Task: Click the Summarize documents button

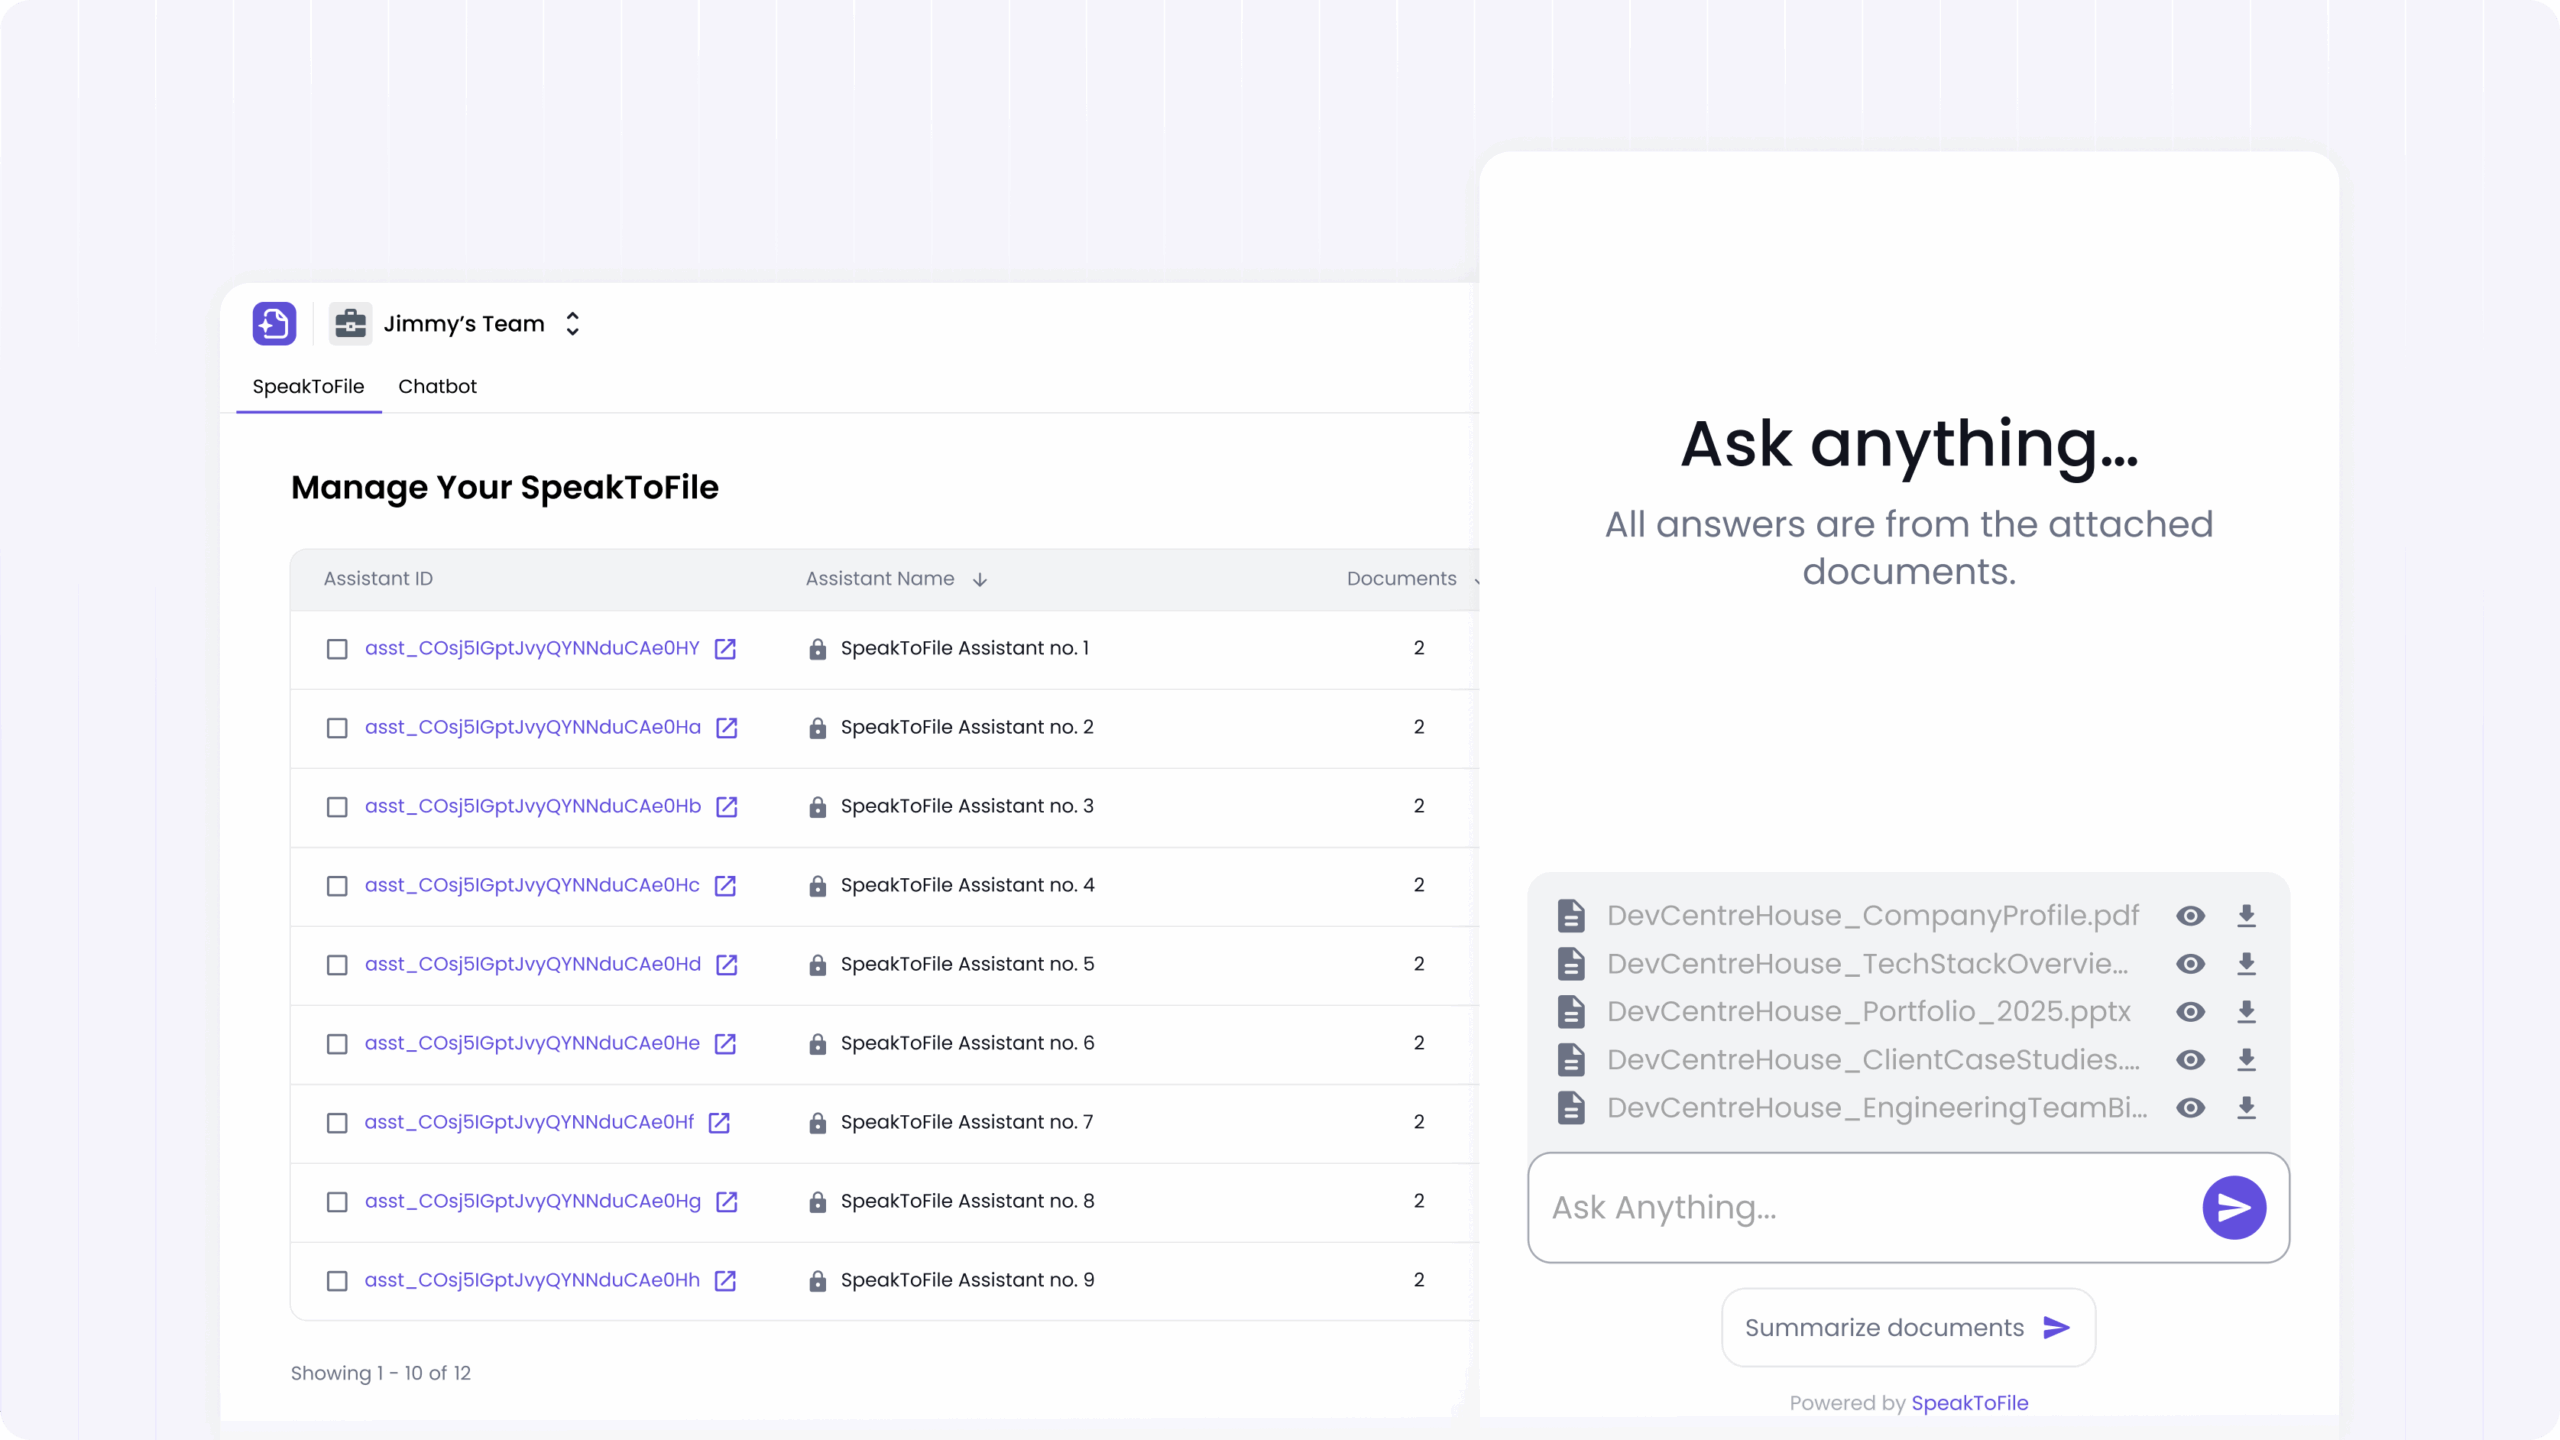Action: [x=1908, y=1328]
